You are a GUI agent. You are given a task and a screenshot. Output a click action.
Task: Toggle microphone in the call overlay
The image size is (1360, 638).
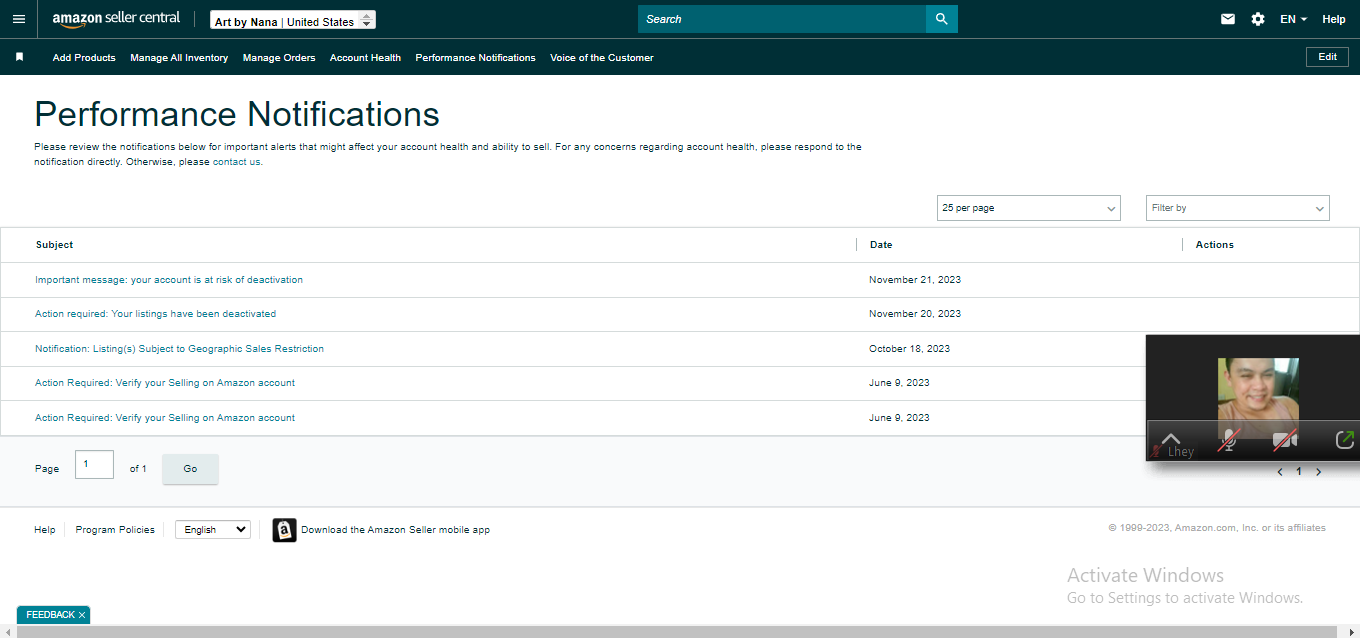1229,440
